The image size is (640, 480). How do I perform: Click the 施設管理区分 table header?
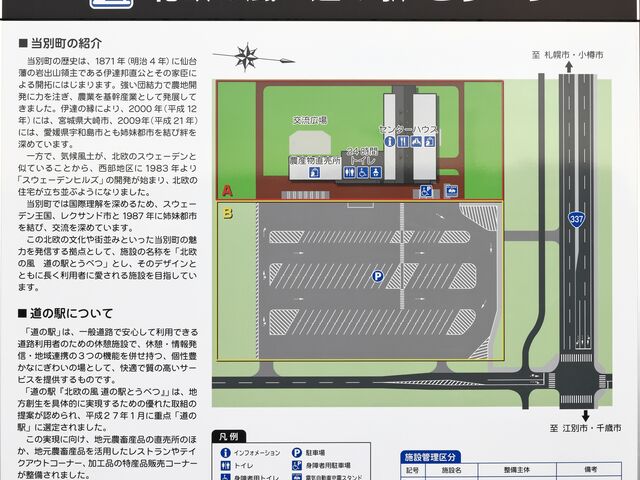(435, 455)
